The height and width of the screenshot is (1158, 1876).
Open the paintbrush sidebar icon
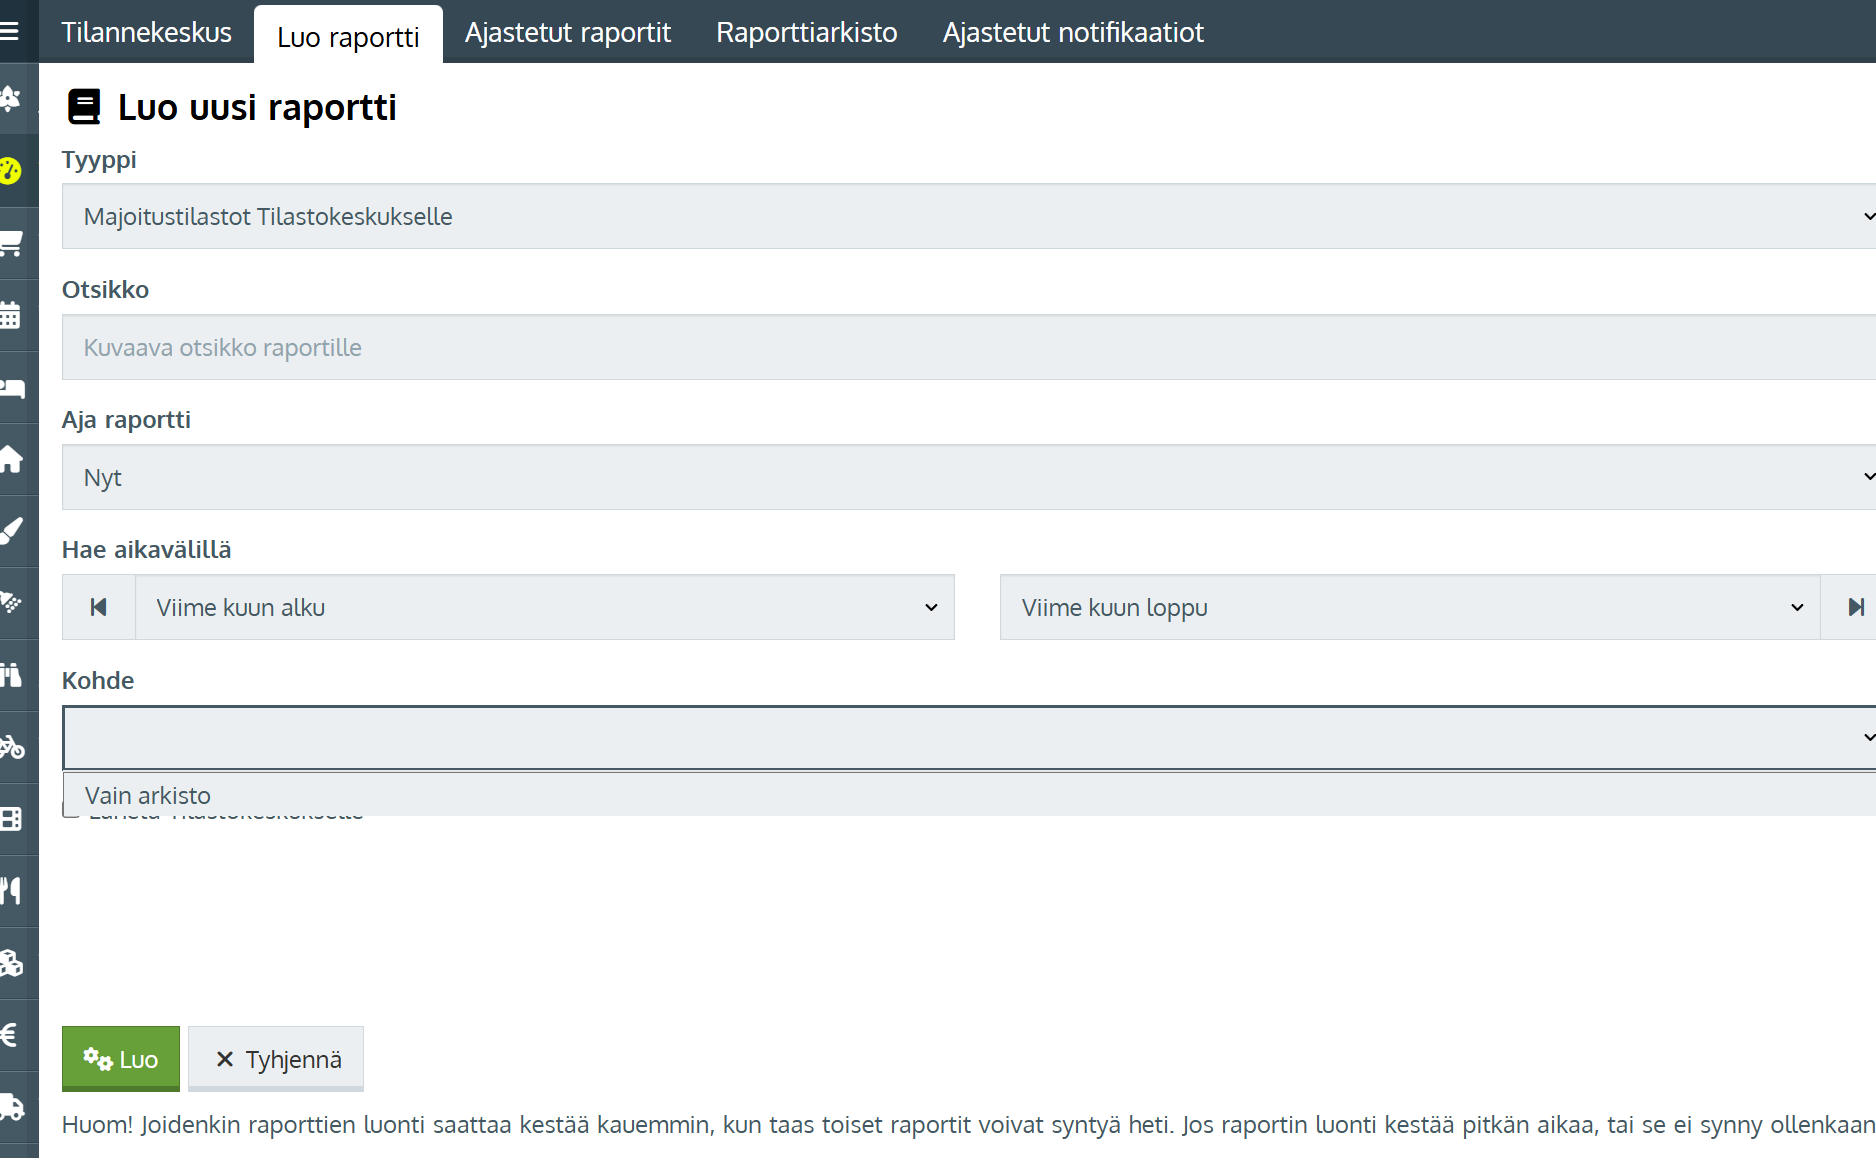pyautogui.click(x=11, y=531)
